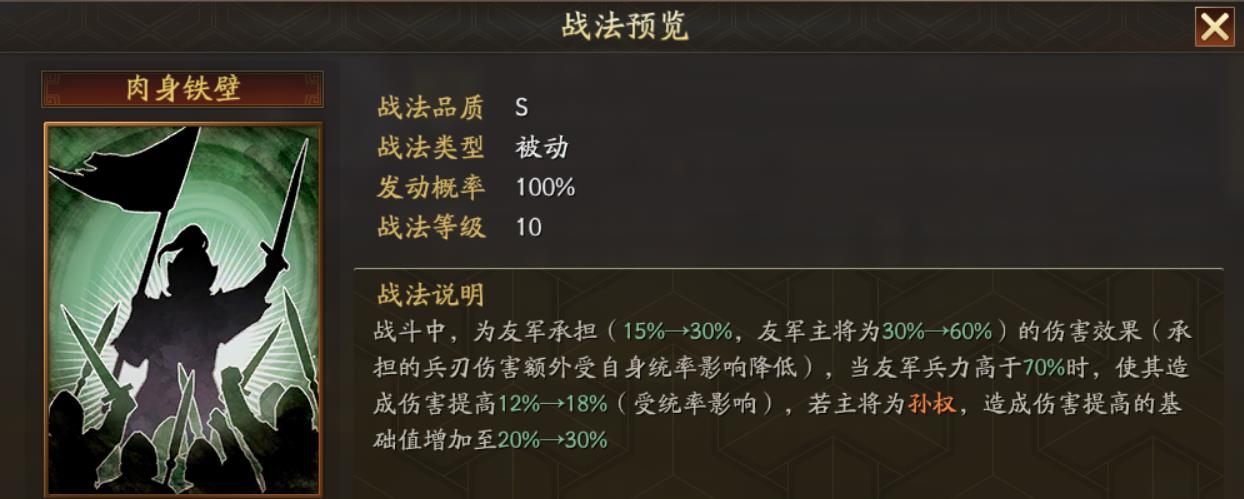Viewport: 1244px width, 499px height.
Task: Click the green 70% troop threshold
Action: tap(1043, 367)
